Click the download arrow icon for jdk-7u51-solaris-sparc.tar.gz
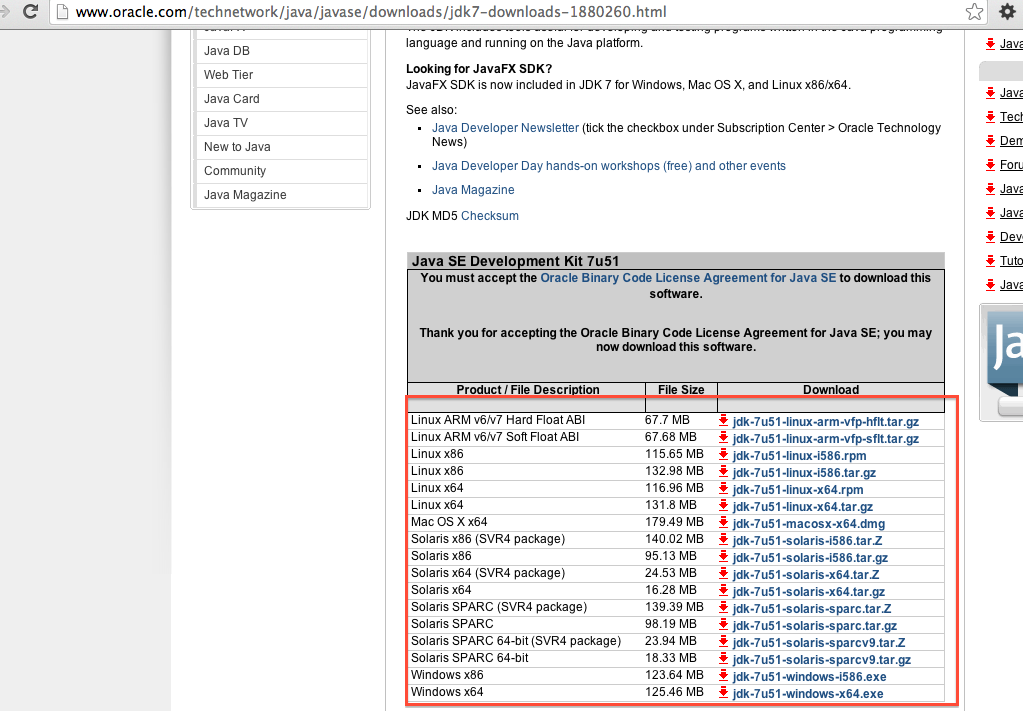Screen dimensions: 1023x711 click(724, 624)
